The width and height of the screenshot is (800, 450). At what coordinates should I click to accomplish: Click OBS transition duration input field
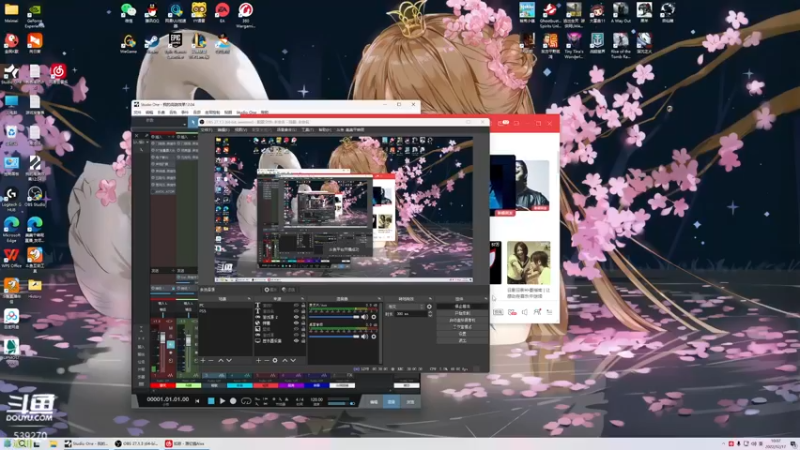[x=411, y=314]
